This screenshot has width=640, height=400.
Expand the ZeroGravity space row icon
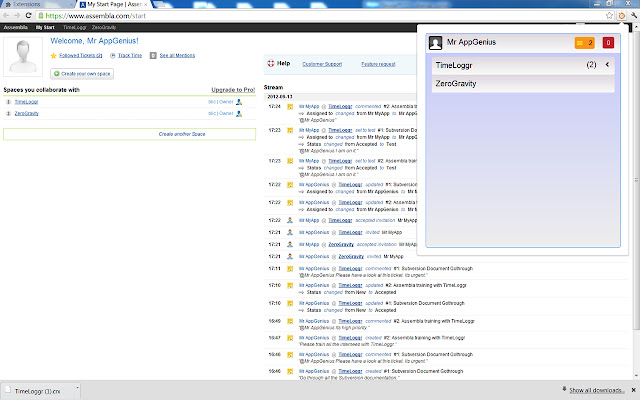(9, 113)
